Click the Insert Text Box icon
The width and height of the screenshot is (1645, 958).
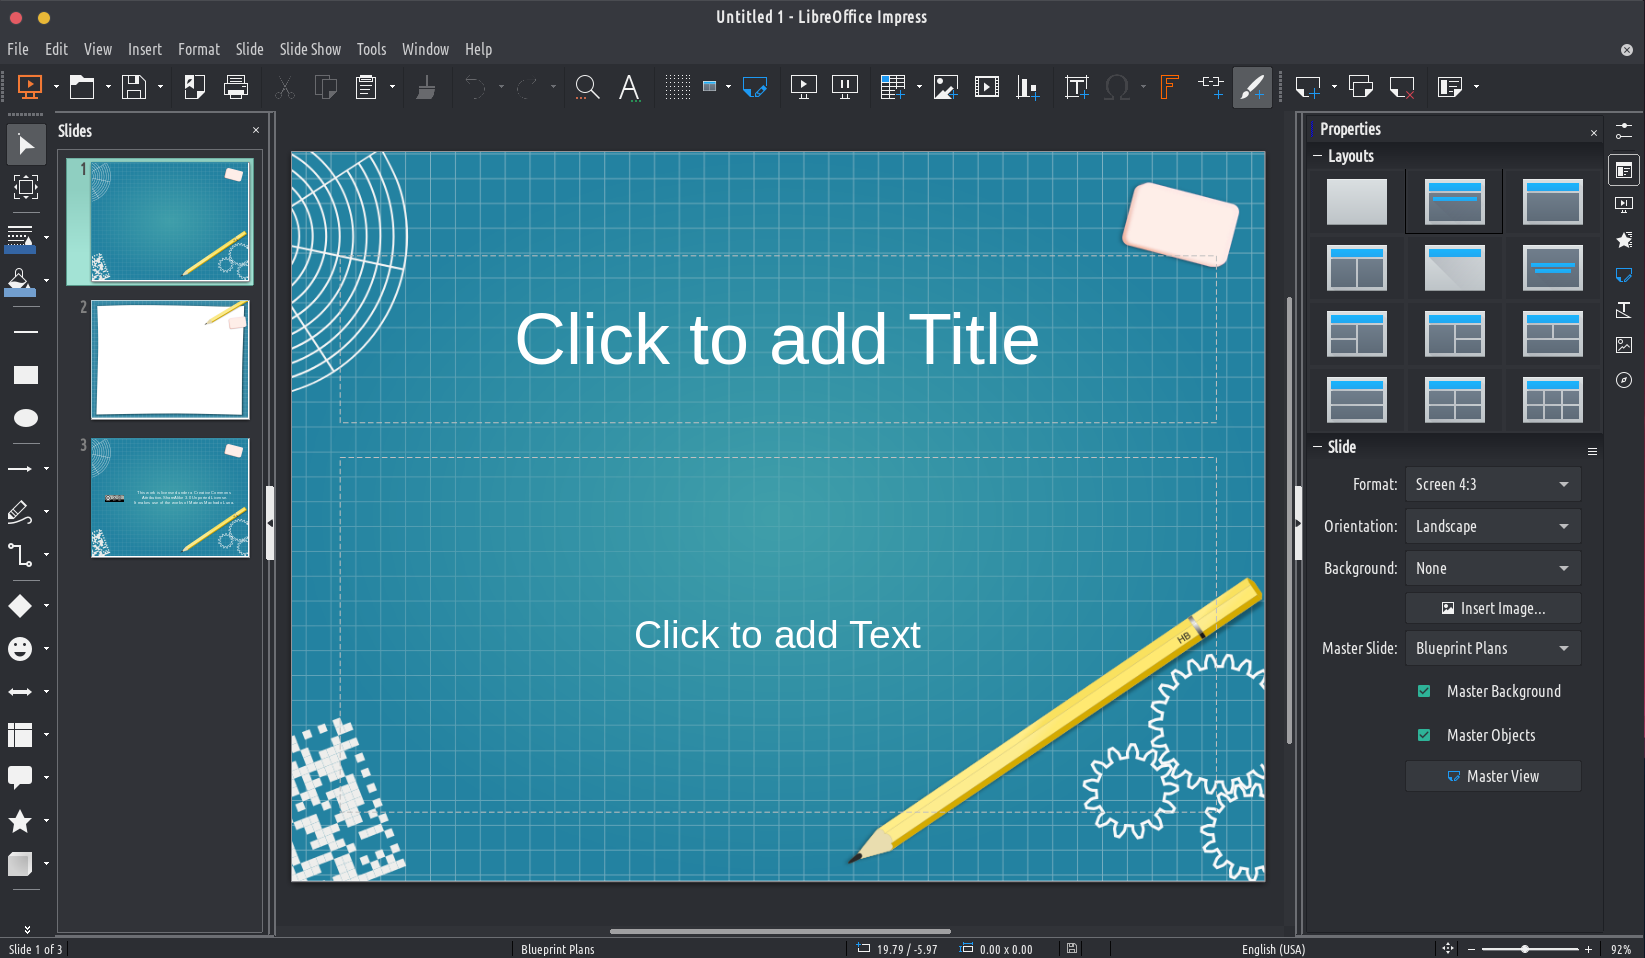(1076, 88)
